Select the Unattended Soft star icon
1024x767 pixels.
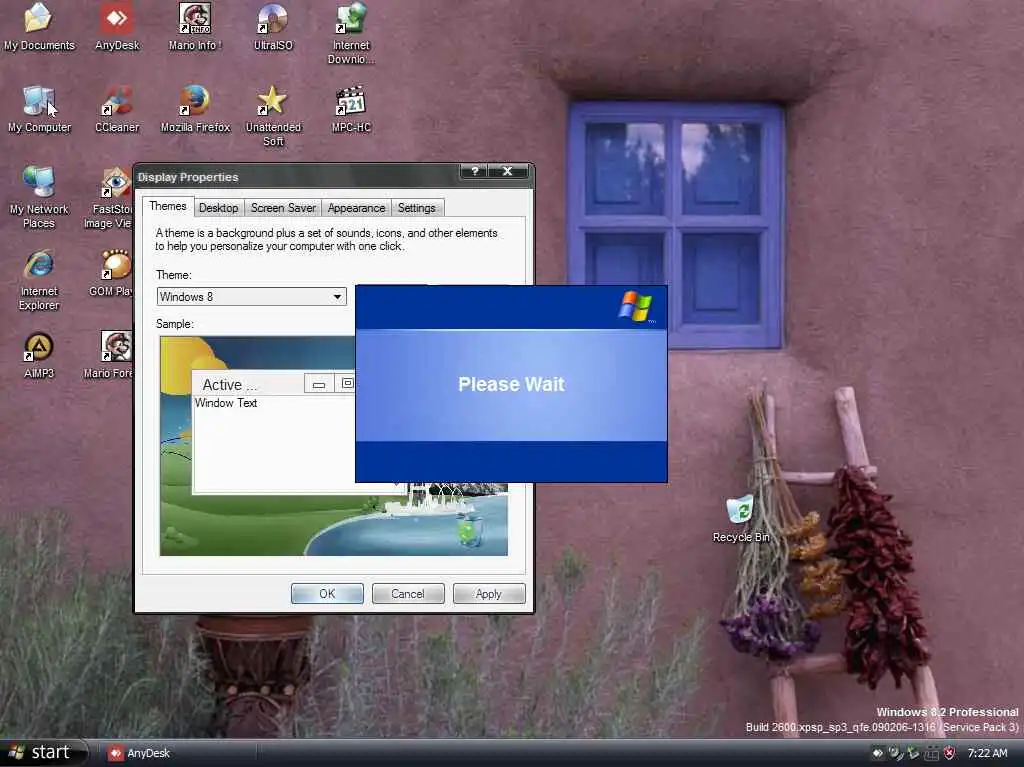pos(273,115)
